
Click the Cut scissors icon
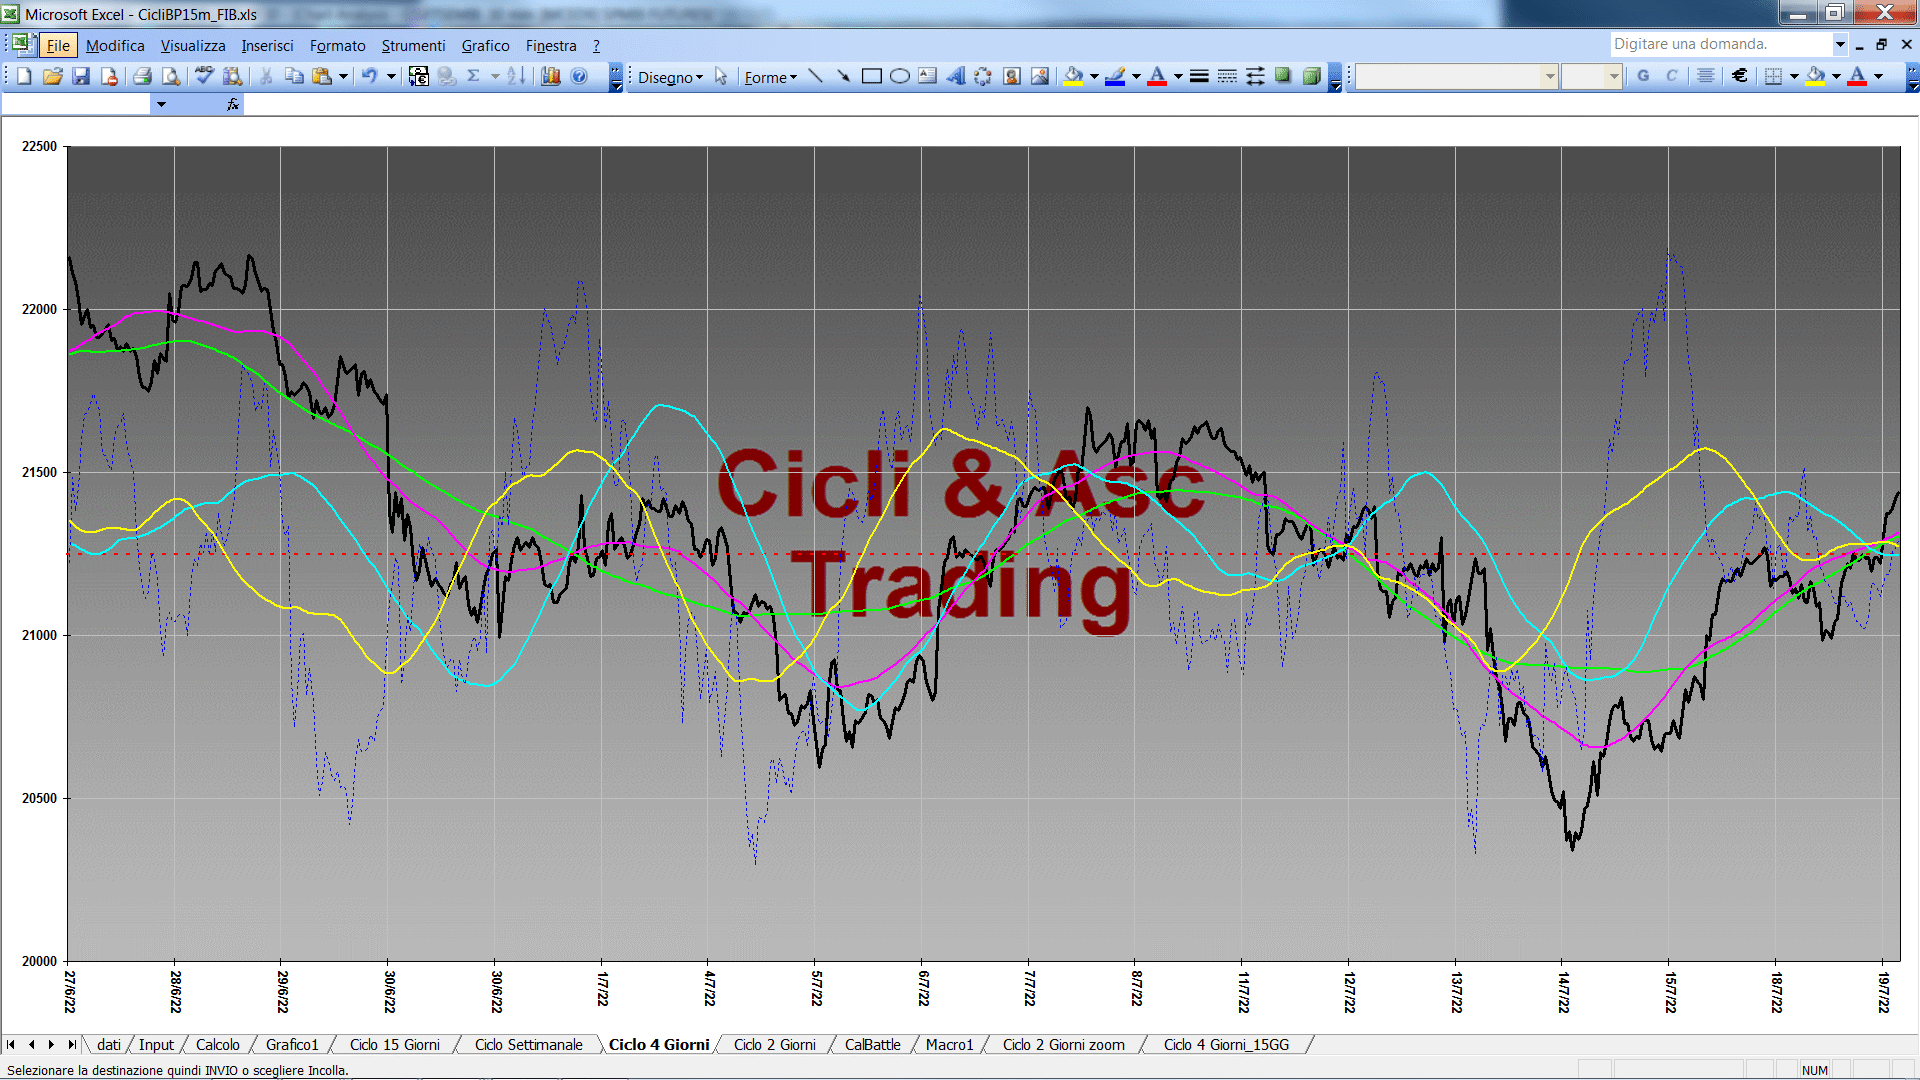[266, 77]
